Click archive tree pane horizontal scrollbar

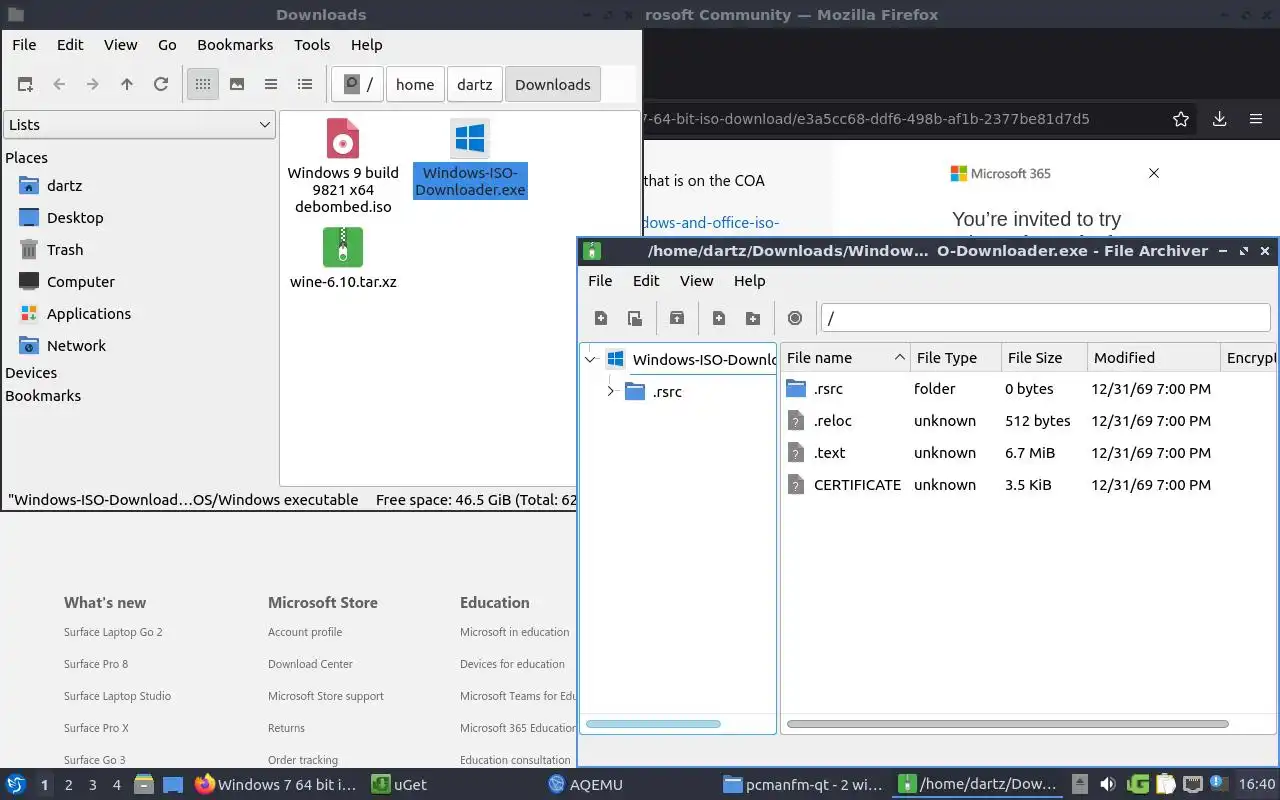pos(653,724)
